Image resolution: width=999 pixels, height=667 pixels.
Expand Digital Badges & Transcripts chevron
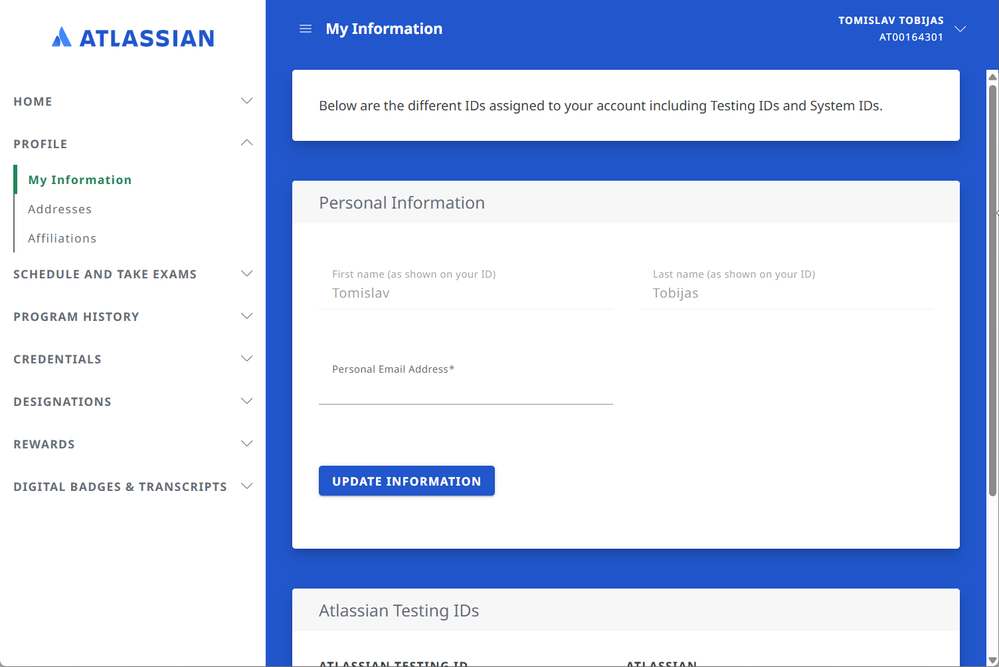247,486
